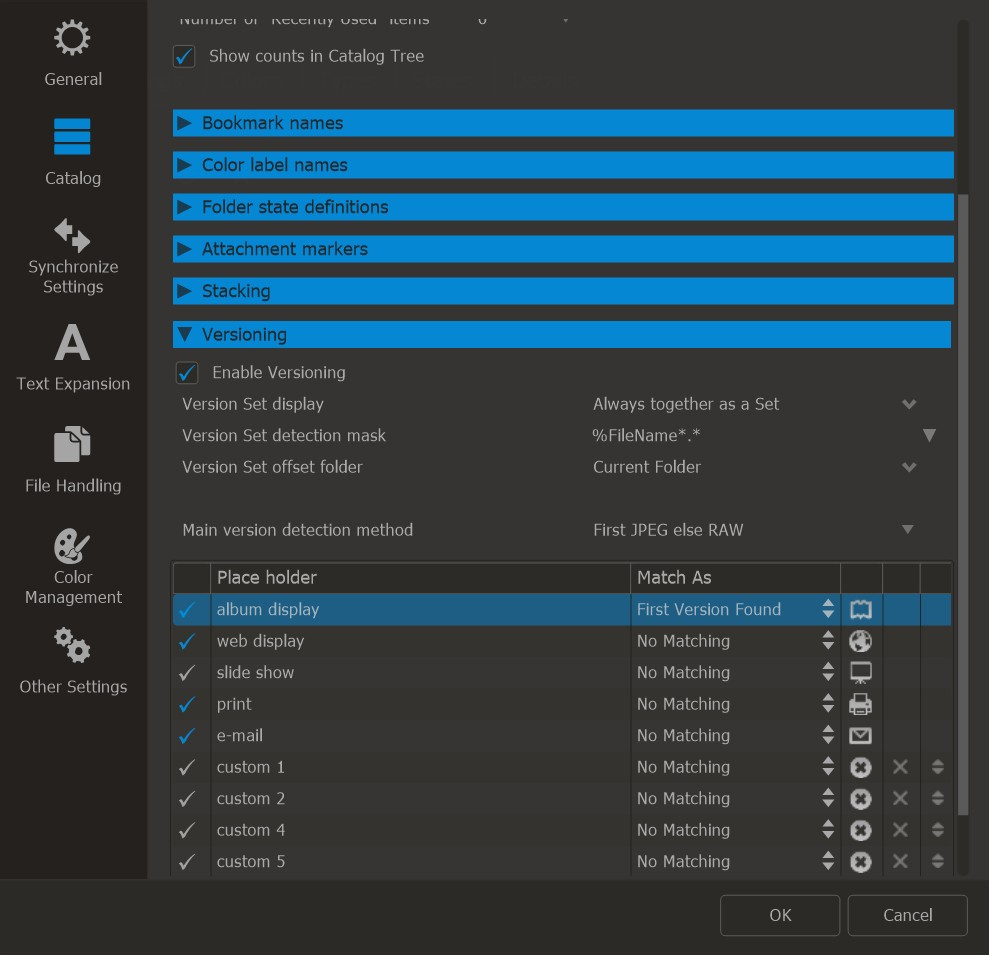Change album display Match As stepper
989x955 pixels.
point(828,609)
